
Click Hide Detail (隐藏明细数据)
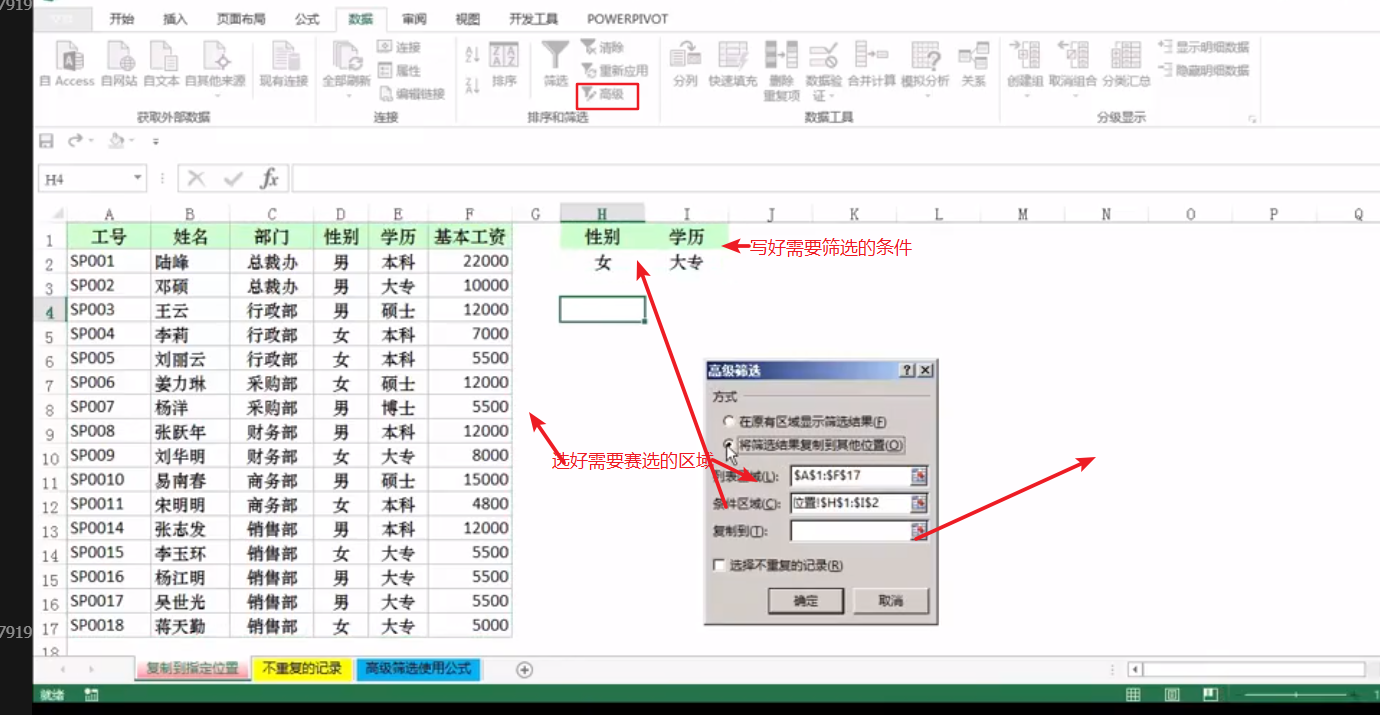coord(1204,71)
